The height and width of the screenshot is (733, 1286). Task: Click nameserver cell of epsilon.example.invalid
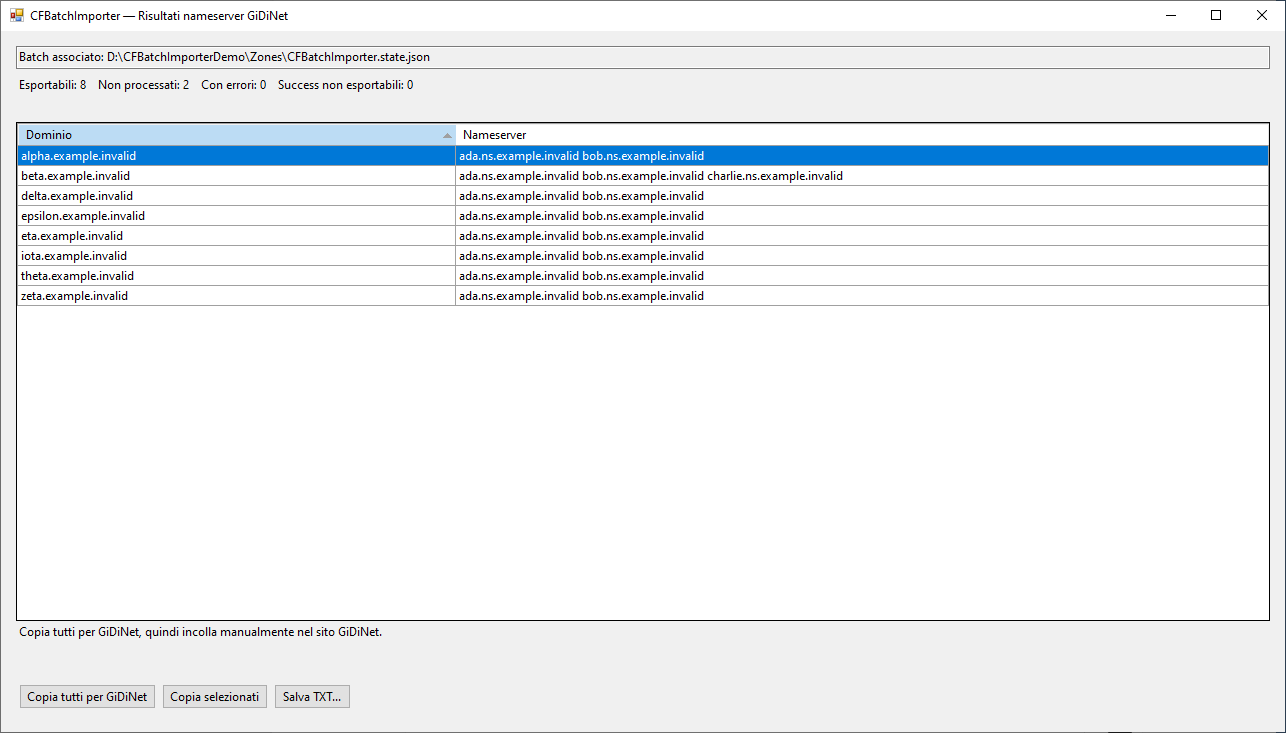(x=862, y=216)
